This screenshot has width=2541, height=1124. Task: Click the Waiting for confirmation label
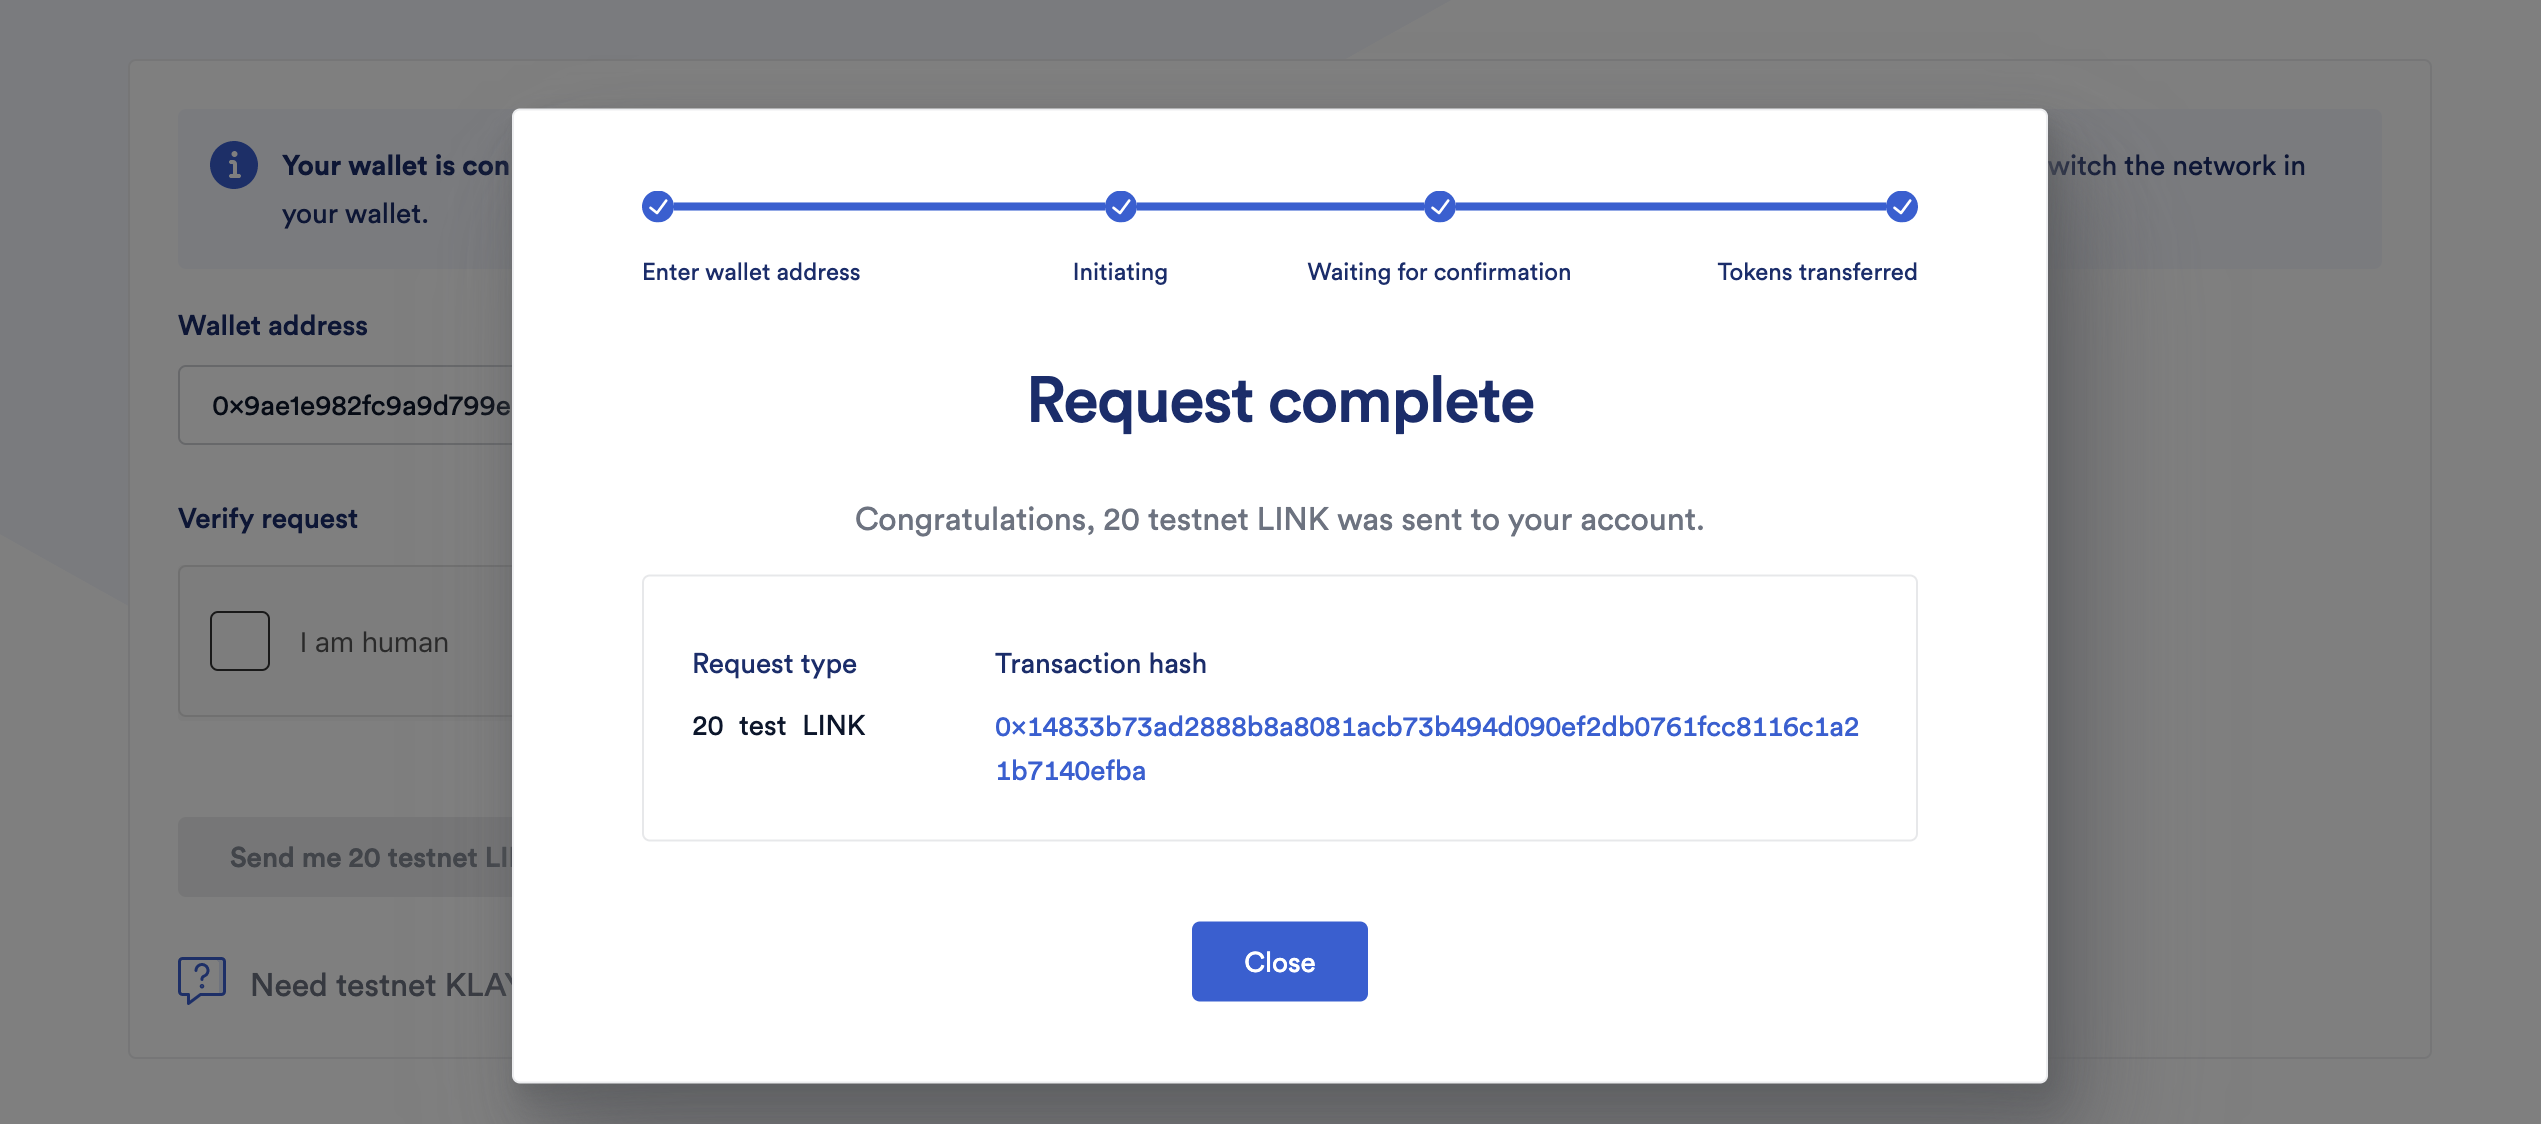tap(1439, 272)
